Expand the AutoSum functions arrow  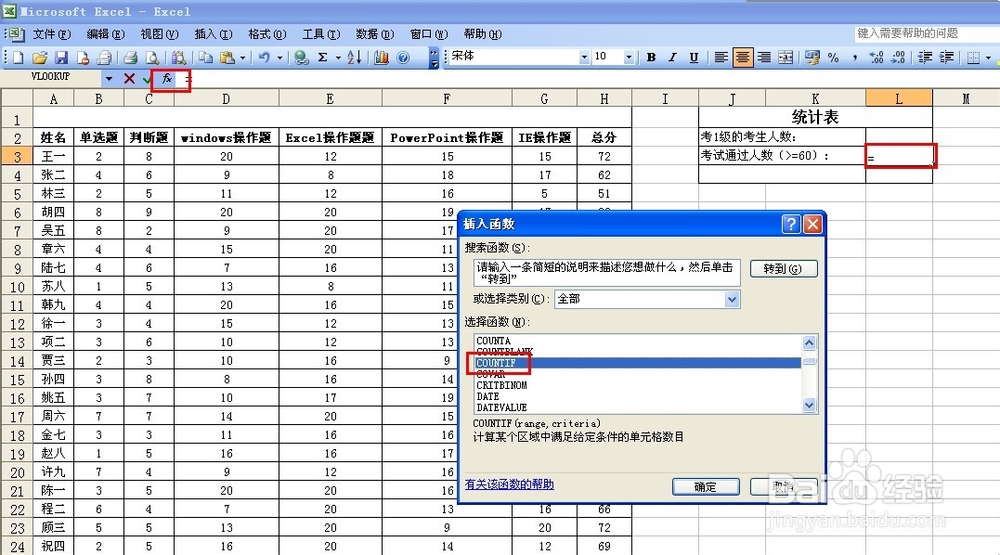click(x=338, y=57)
